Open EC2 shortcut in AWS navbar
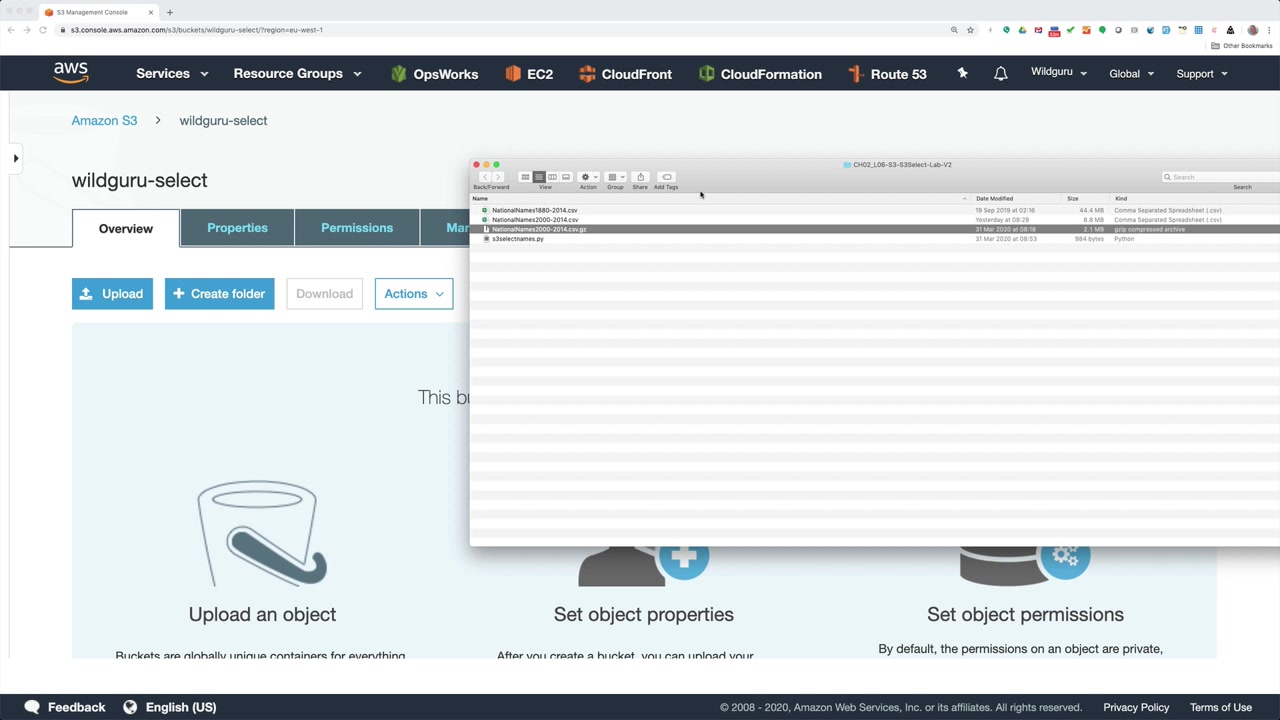Screen dimensions: 1280x720 pos(529,74)
